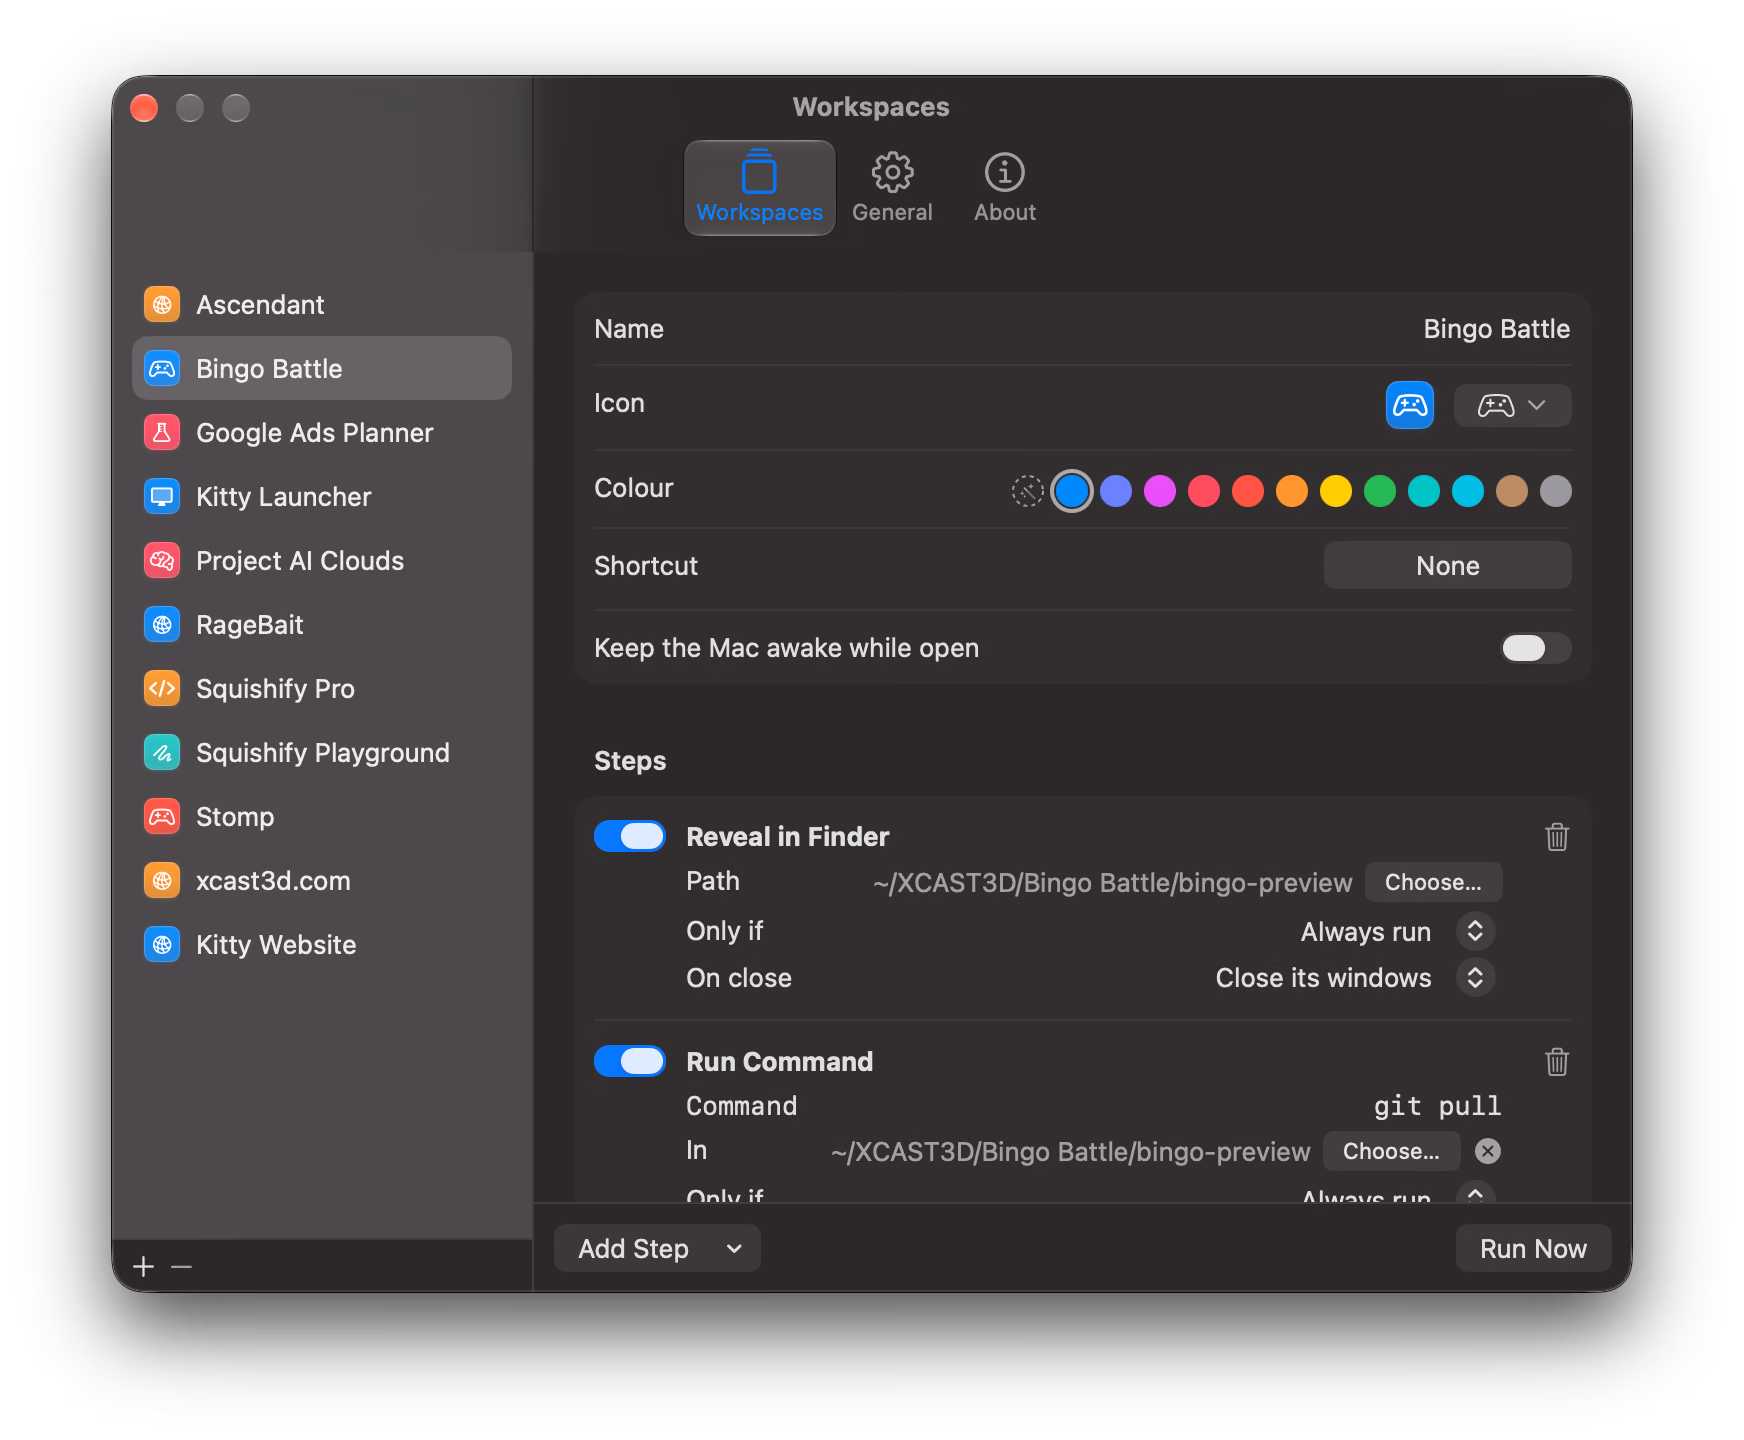Open On close popup showing Close its windows
The height and width of the screenshot is (1440, 1744).
(1475, 978)
